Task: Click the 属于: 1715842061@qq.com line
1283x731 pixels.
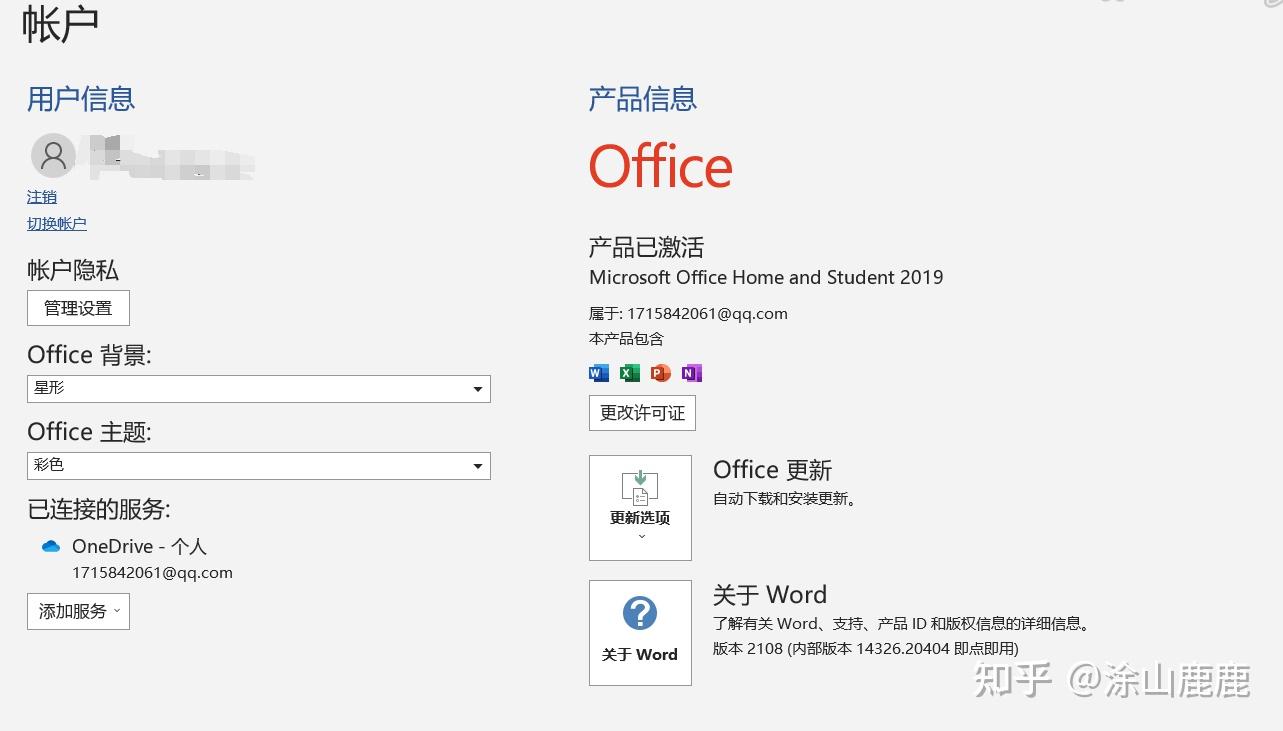Action: click(x=688, y=313)
